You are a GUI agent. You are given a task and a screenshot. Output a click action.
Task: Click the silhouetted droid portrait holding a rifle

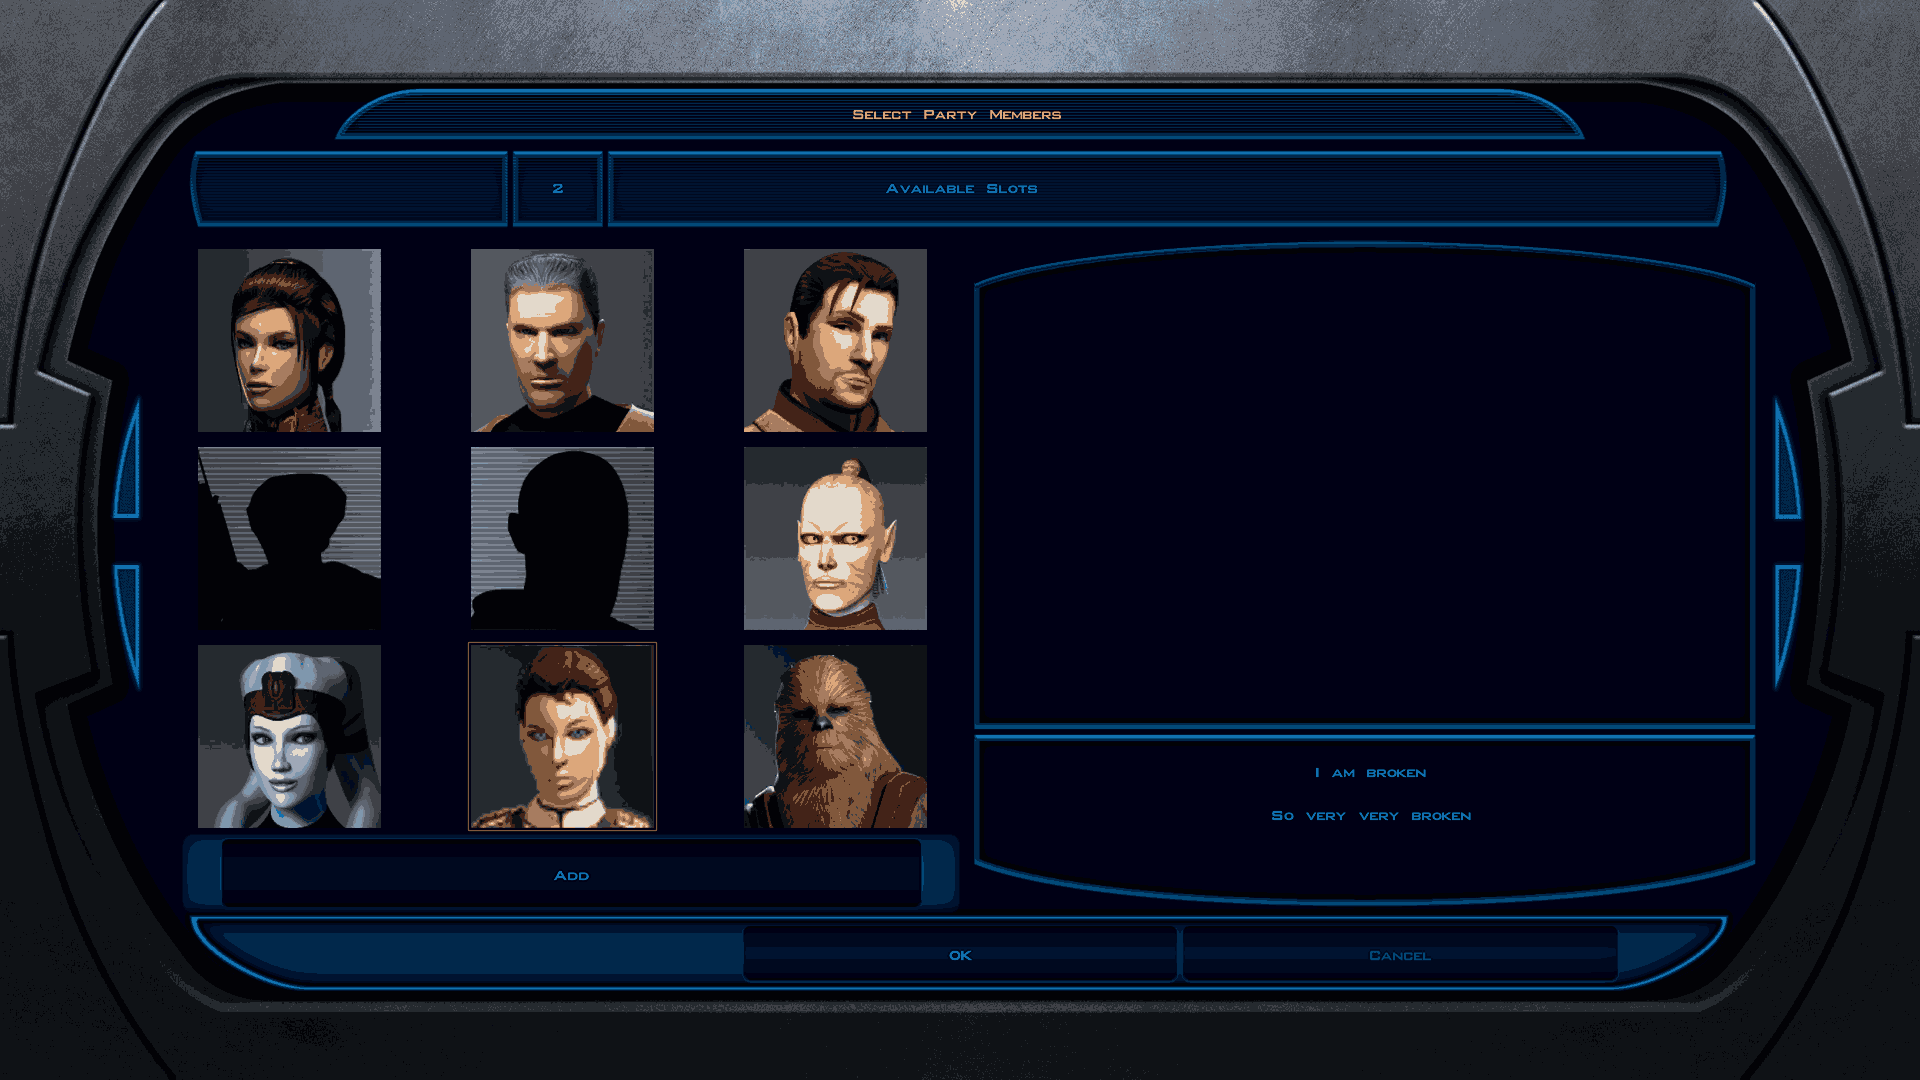289,538
